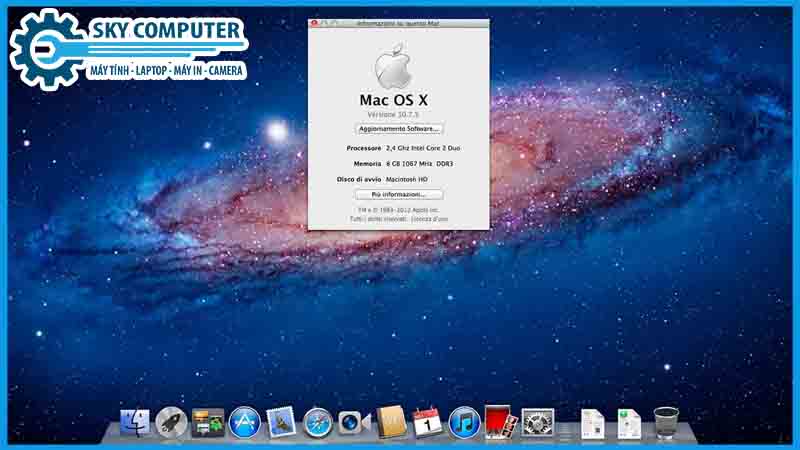Click the 2,4 GHz Intel Core 2 Duo value
The width and height of the screenshot is (800, 450).
423,148
